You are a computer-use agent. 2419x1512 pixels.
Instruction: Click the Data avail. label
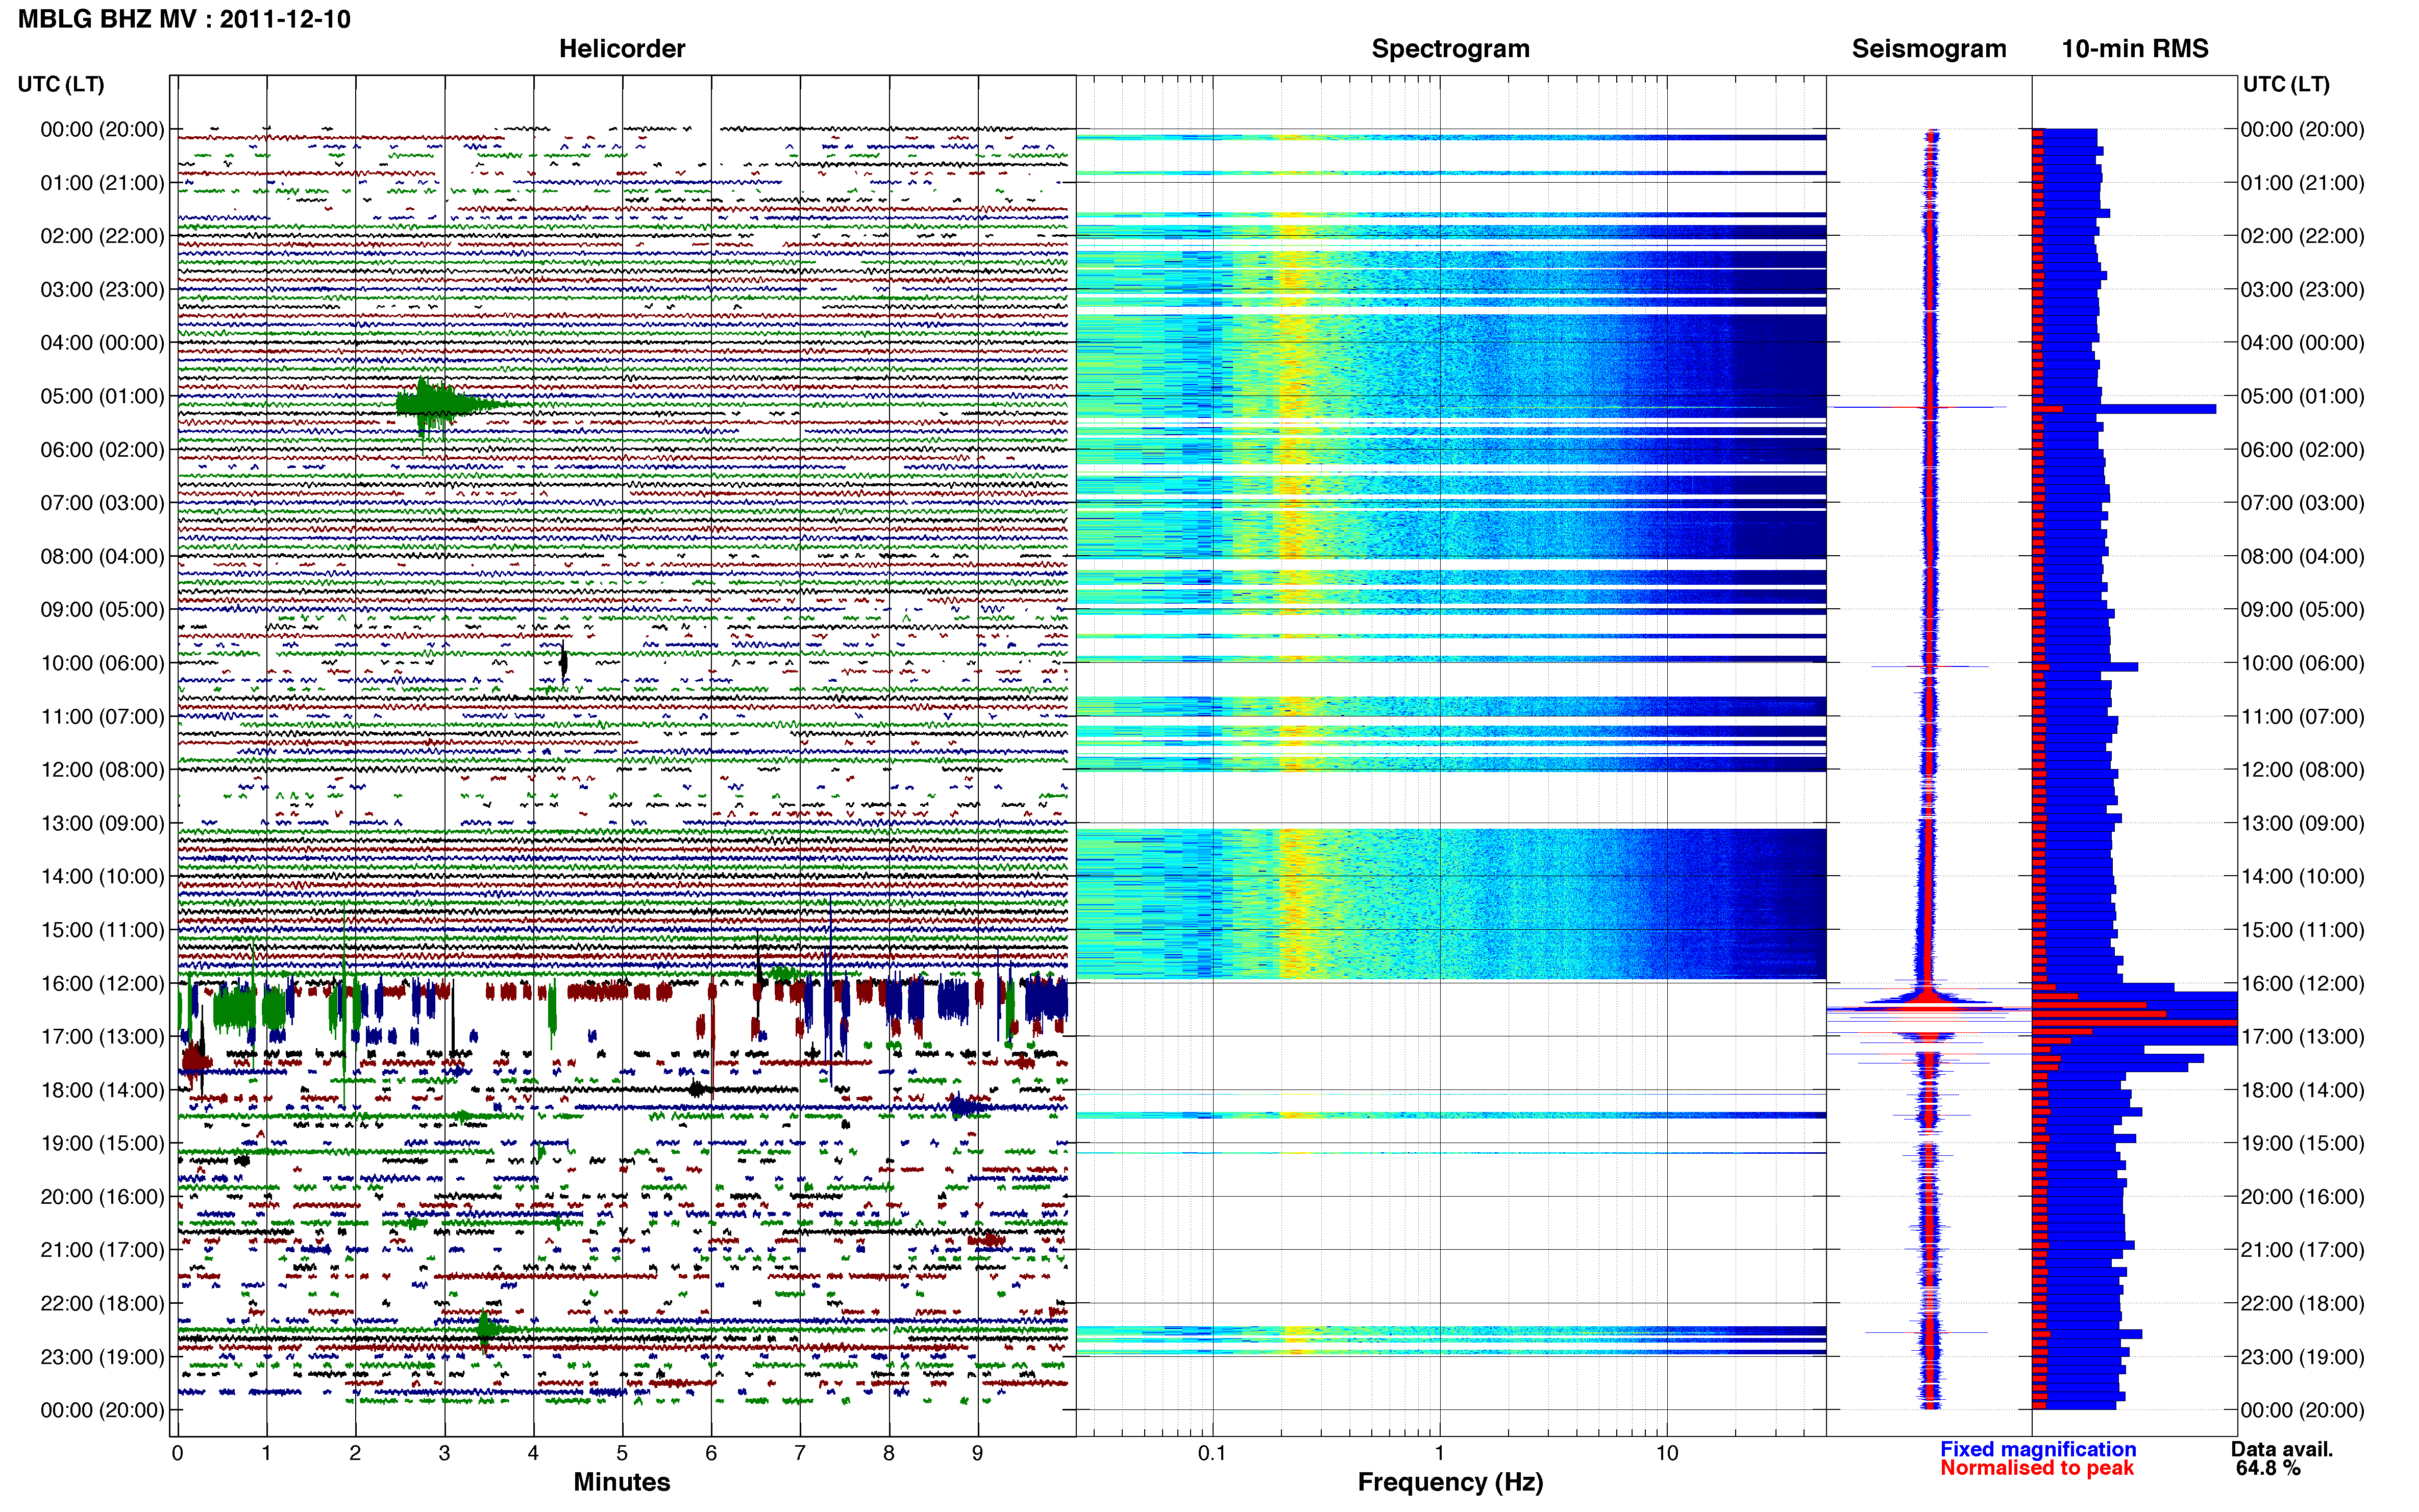coord(2282,1449)
